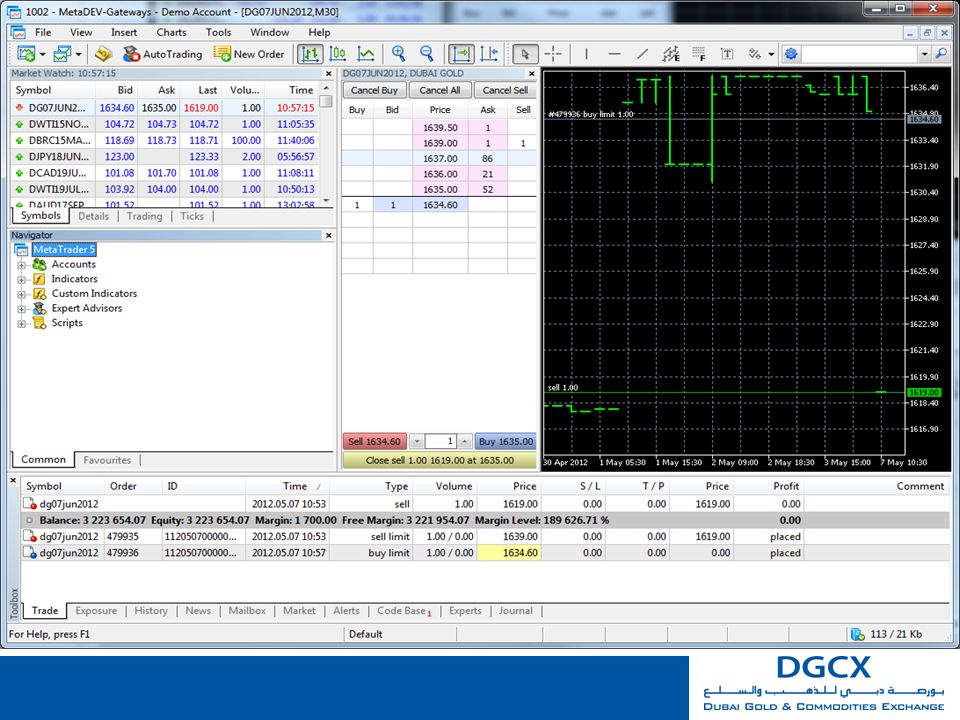Screen dimensions: 960x720
Task: Switch chart to line chart mode
Action: click(x=366, y=54)
